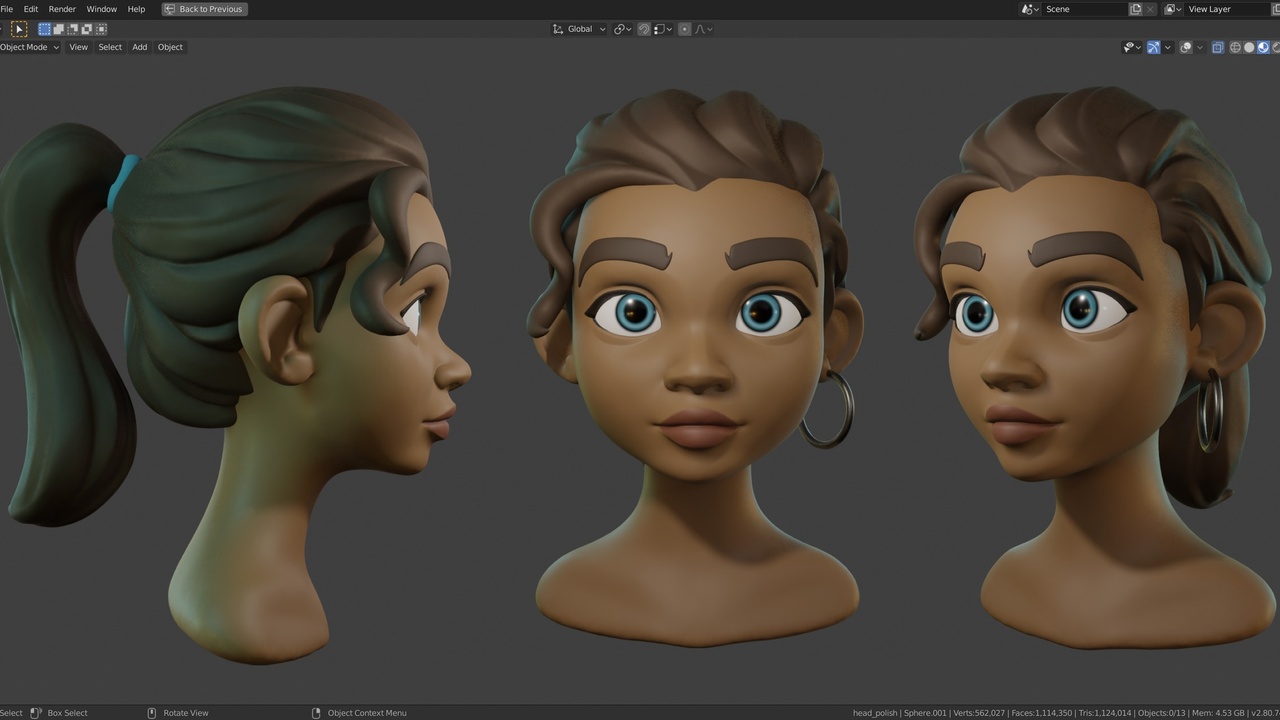Image resolution: width=1280 pixels, height=720 pixels.
Task: Switch to solid viewport shading
Action: pyautogui.click(x=1249, y=47)
